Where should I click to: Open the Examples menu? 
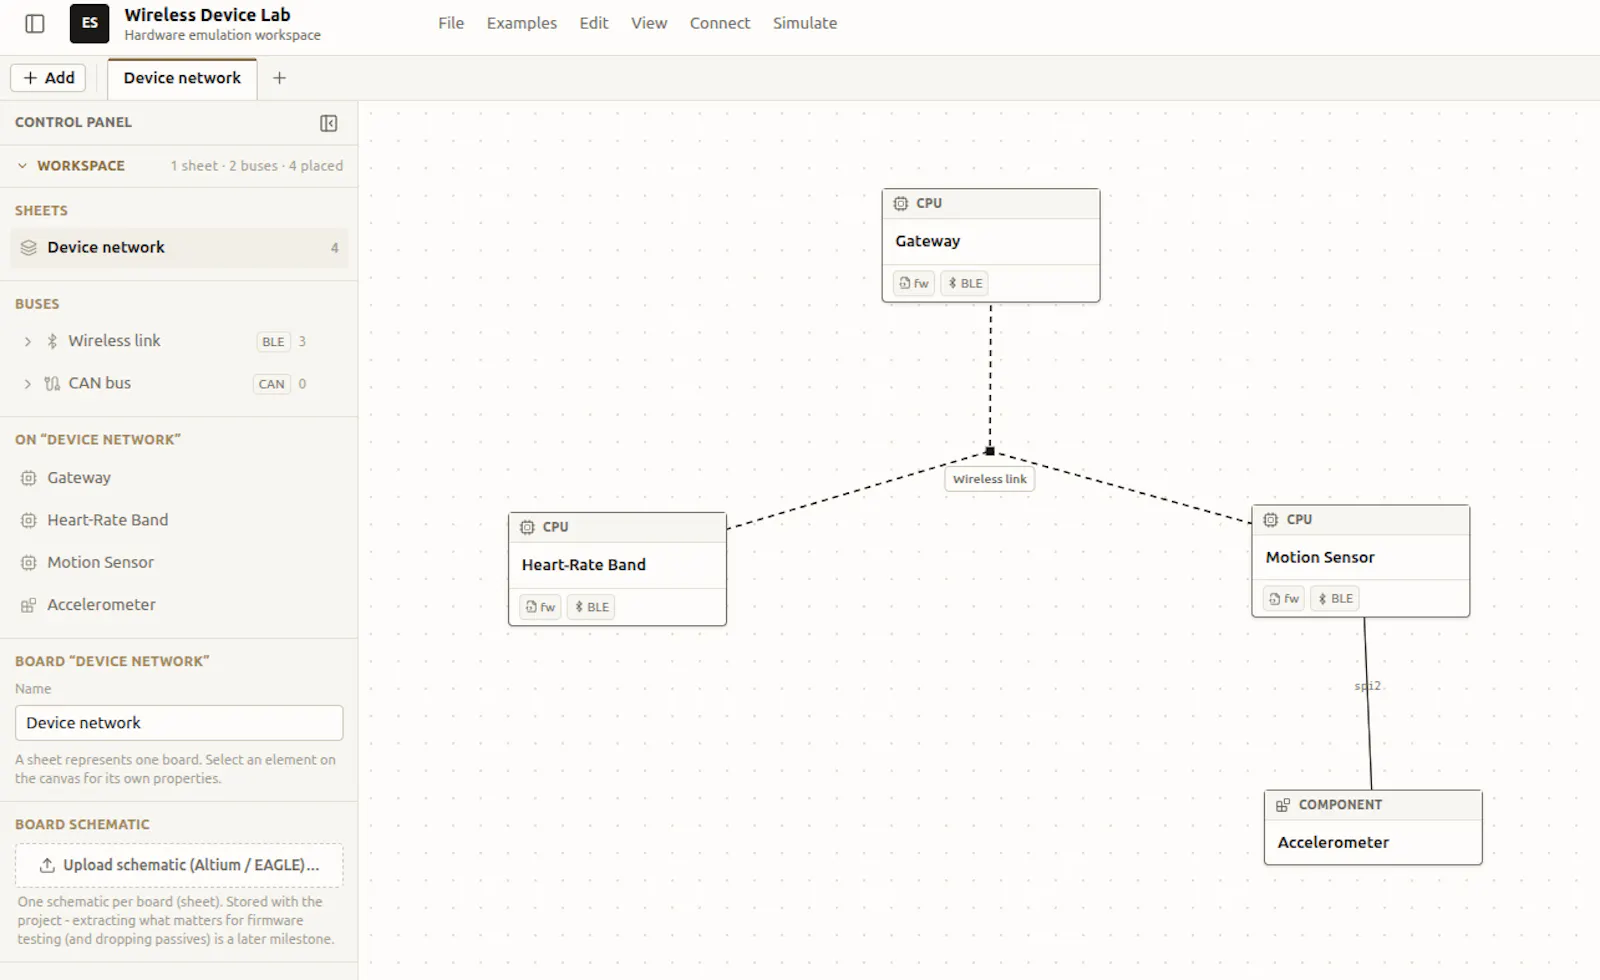[522, 23]
